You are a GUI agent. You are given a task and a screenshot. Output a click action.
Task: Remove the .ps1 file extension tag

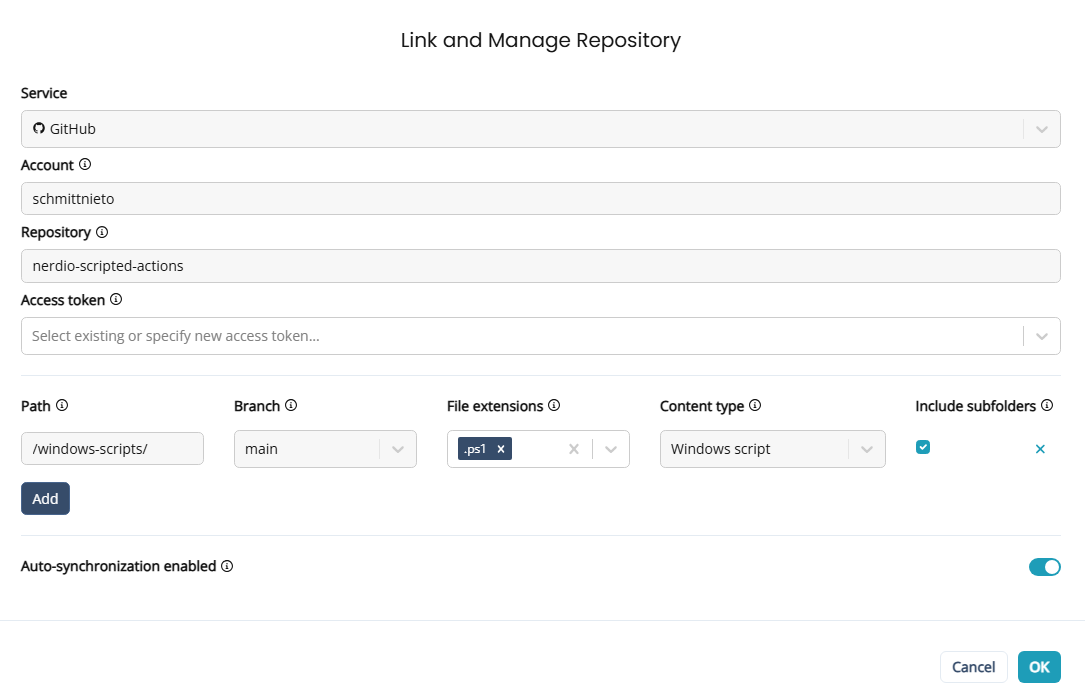click(501, 449)
